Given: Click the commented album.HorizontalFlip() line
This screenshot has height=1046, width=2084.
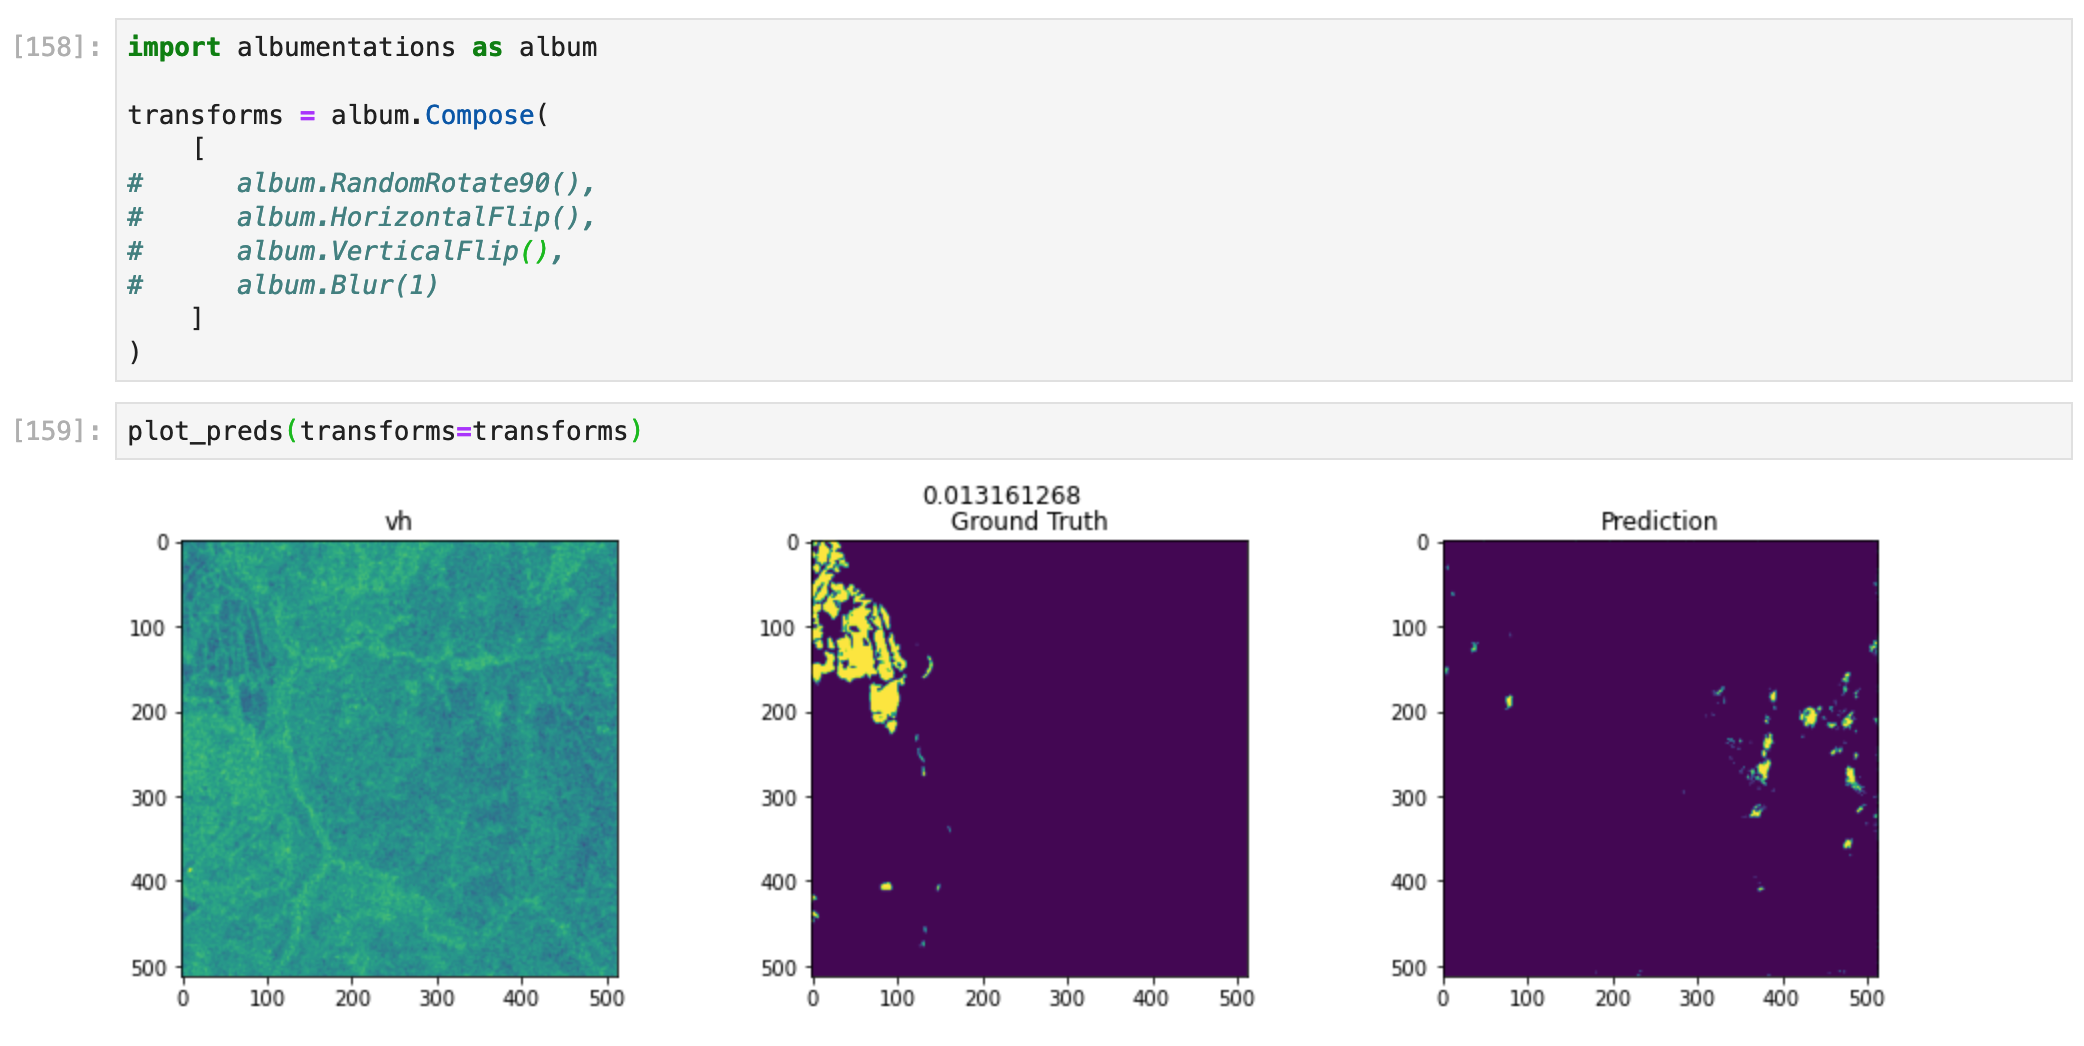Looking at the screenshot, I should [361, 217].
